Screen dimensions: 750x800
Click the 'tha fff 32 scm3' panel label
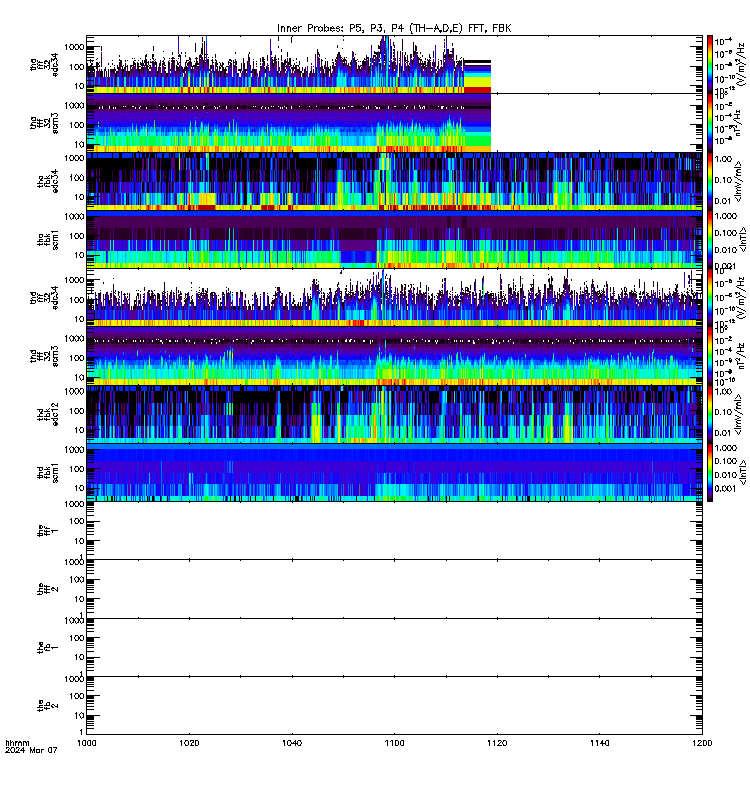[44, 123]
